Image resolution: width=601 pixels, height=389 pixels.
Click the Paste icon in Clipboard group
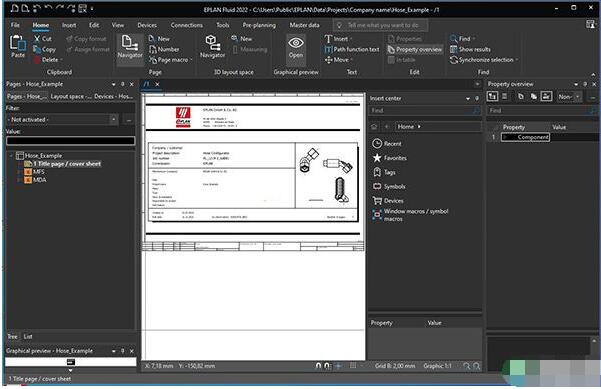coord(17,43)
